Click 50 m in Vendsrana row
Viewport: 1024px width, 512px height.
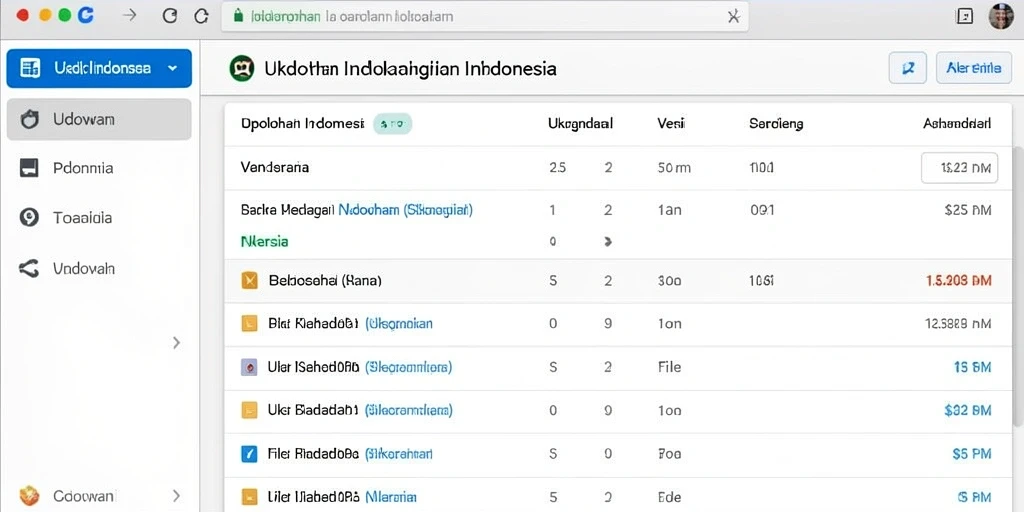pos(674,168)
